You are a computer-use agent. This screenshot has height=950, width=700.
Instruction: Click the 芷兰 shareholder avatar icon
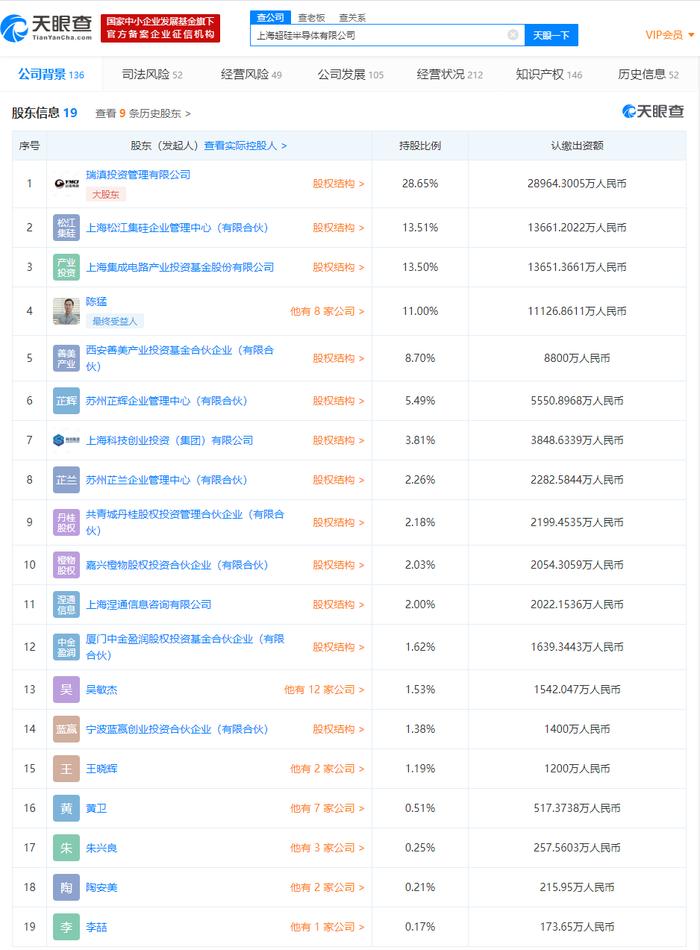(66, 480)
